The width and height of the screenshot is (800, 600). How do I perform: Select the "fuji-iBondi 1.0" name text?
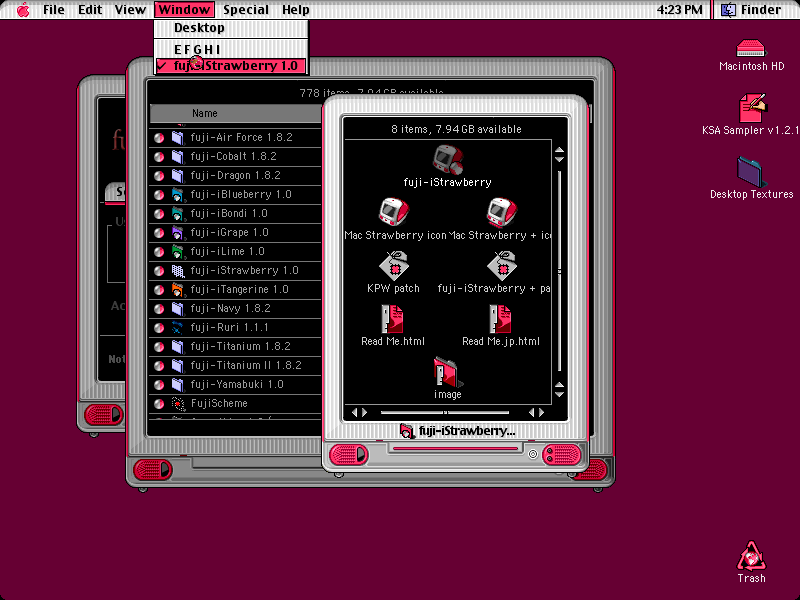[x=229, y=213]
